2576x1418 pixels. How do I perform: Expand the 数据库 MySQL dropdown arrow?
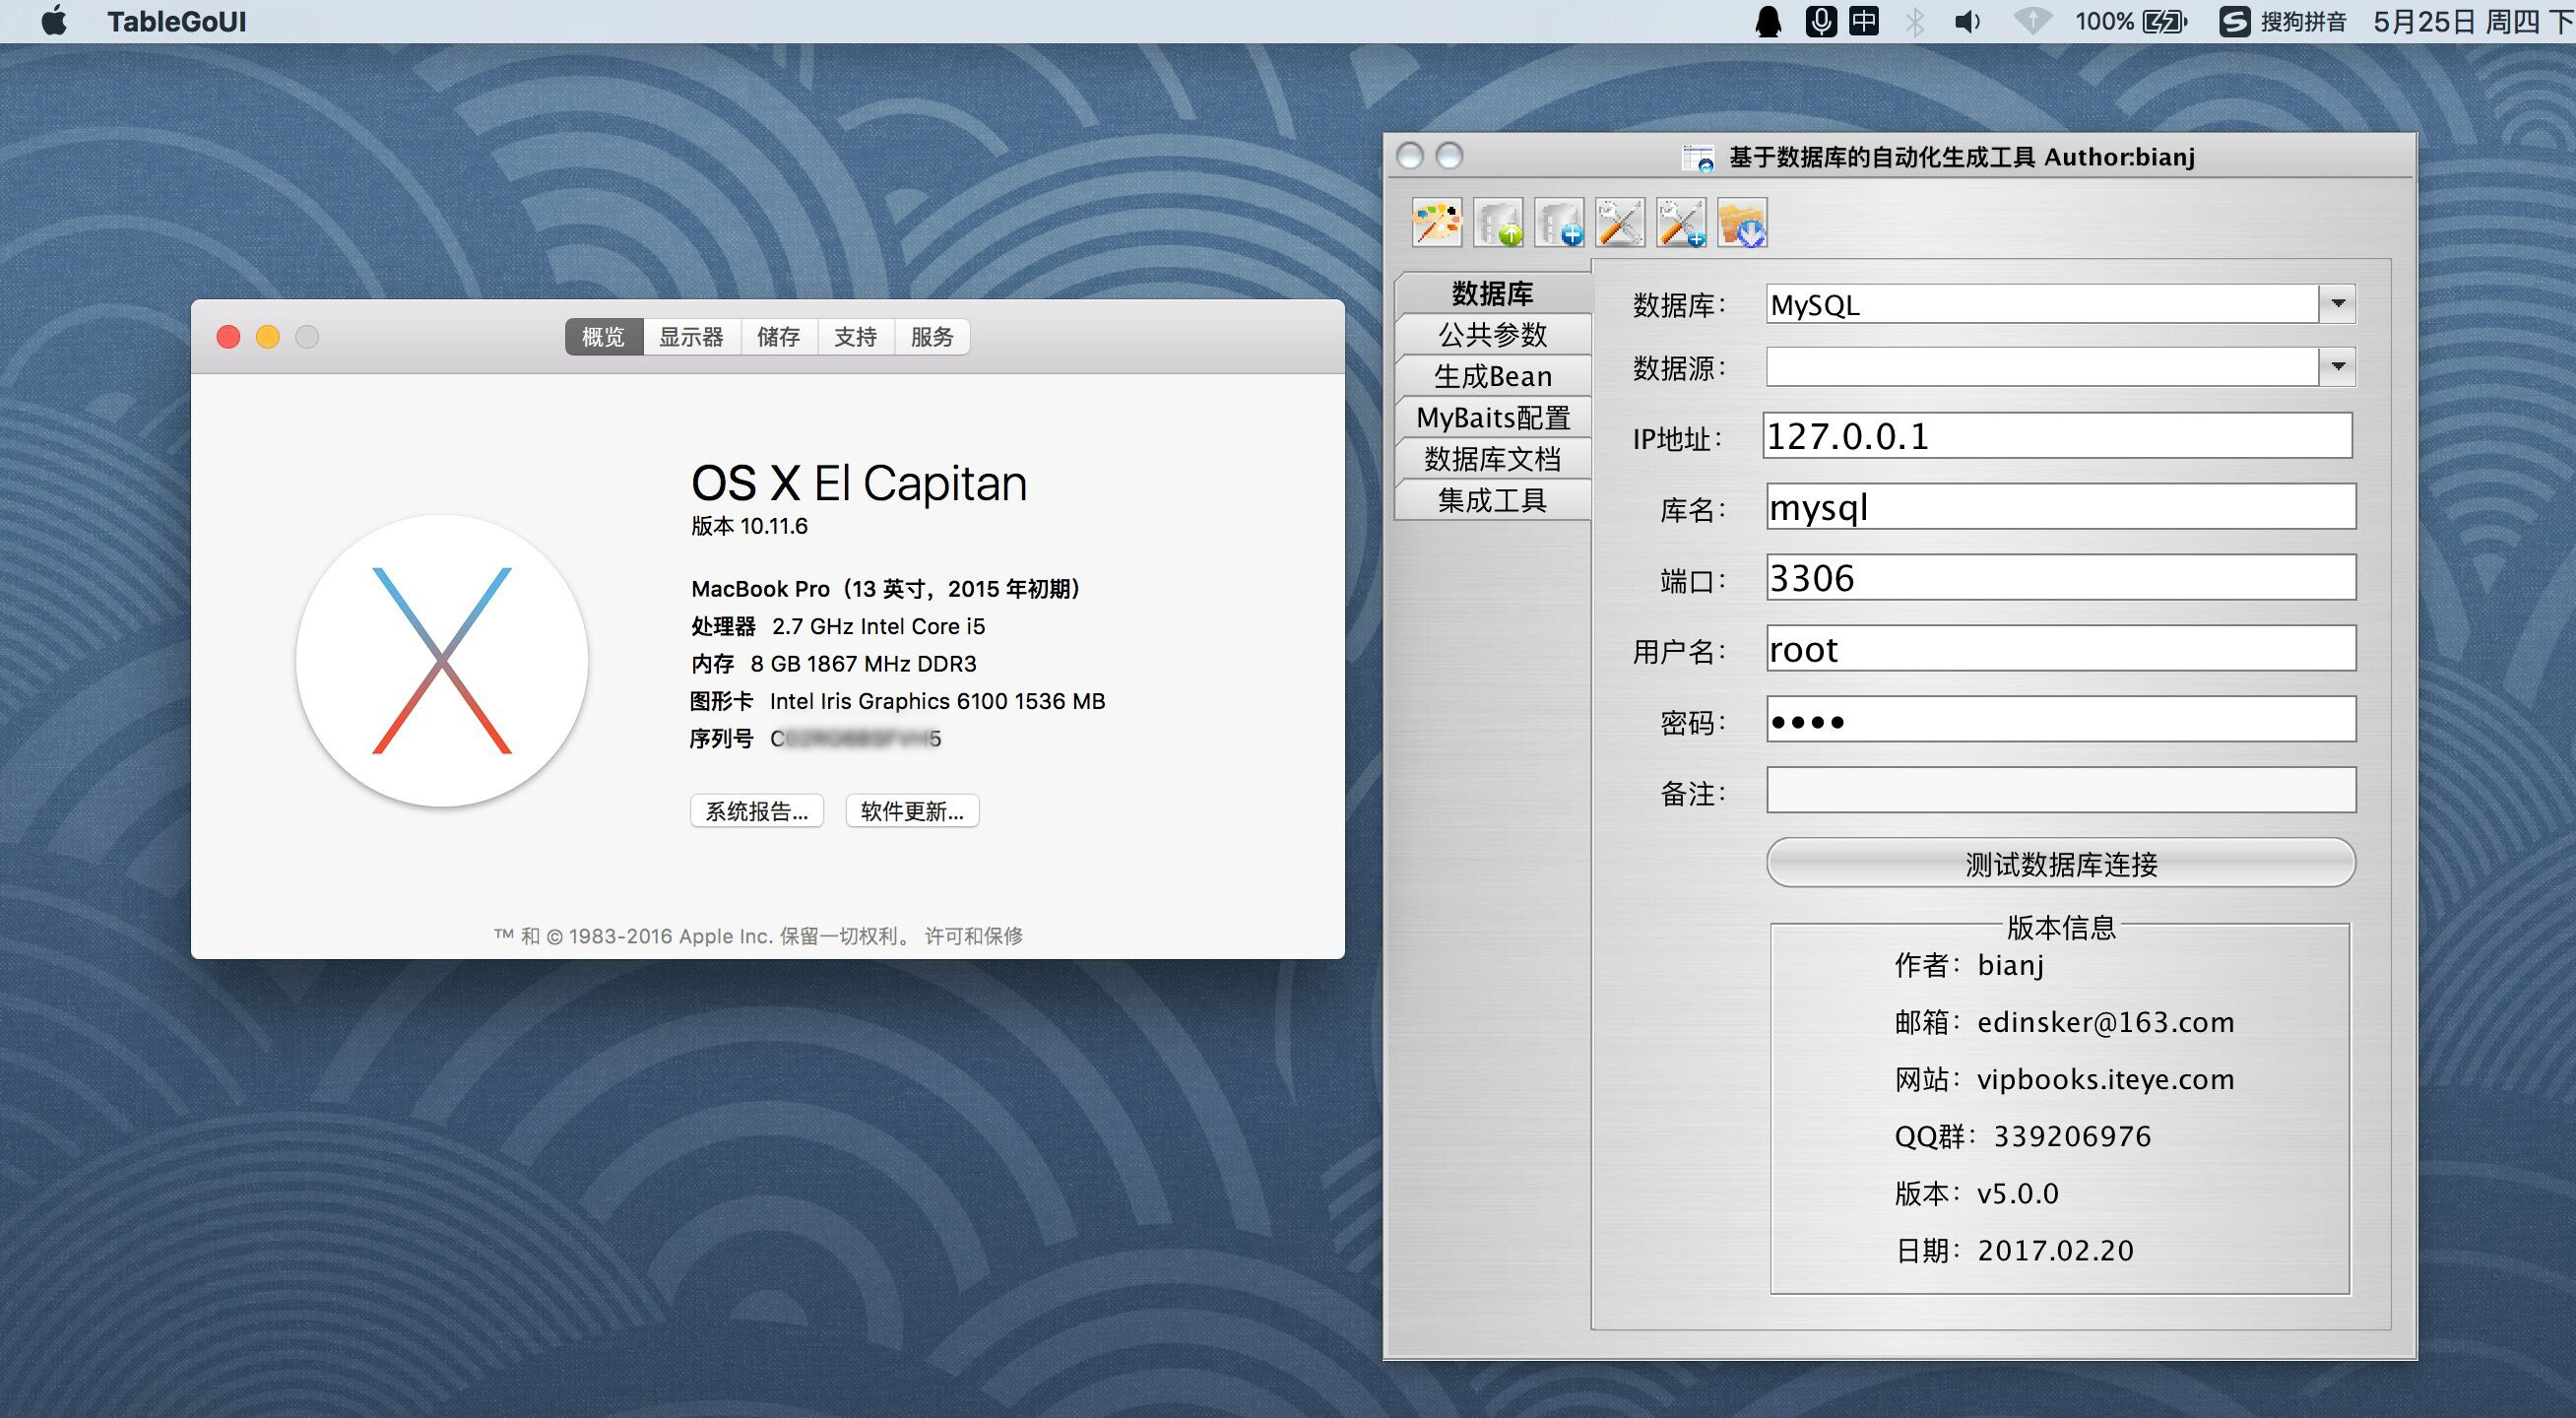click(x=2337, y=304)
